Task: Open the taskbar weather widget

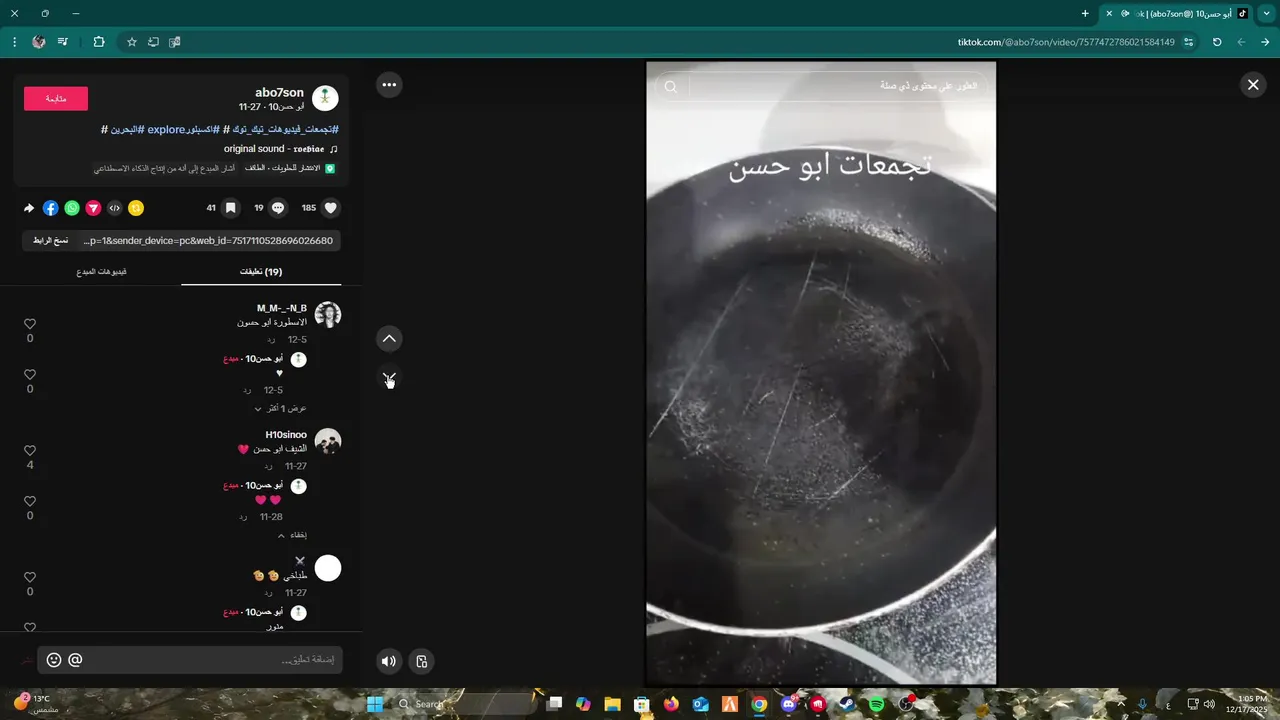Action: pyautogui.click(x=36, y=704)
